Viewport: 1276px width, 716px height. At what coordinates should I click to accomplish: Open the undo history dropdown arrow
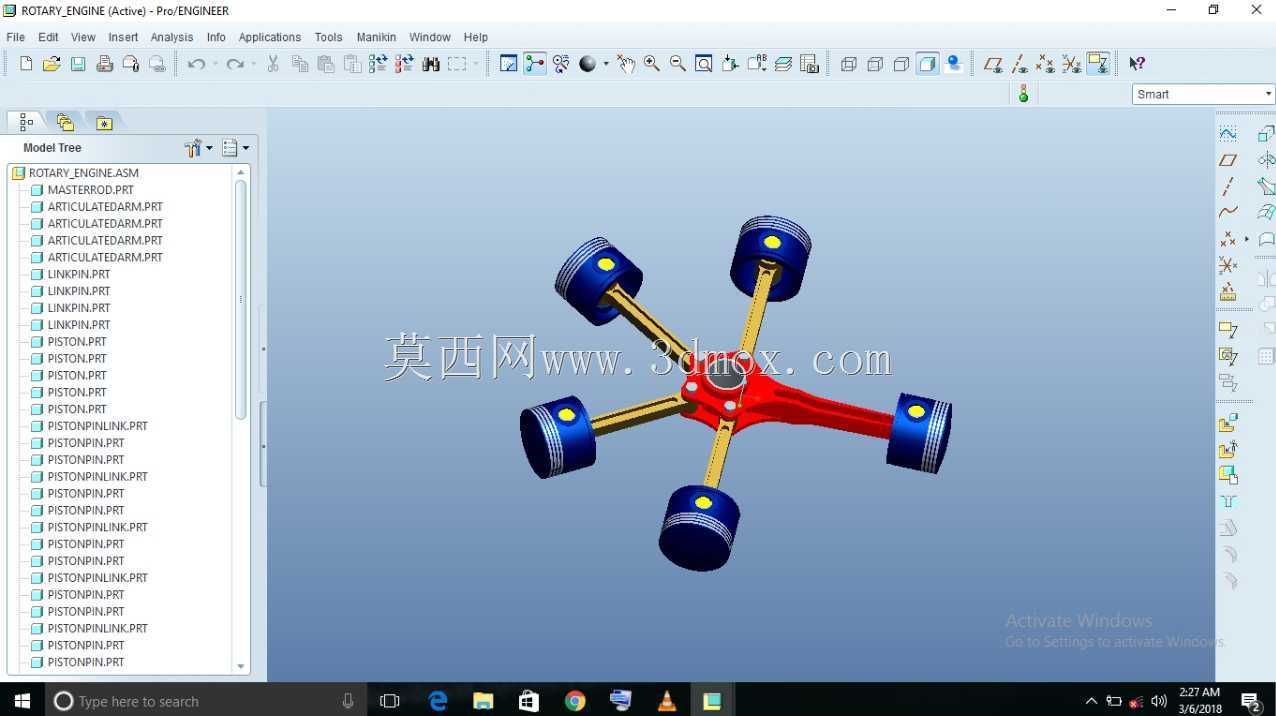(x=214, y=64)
